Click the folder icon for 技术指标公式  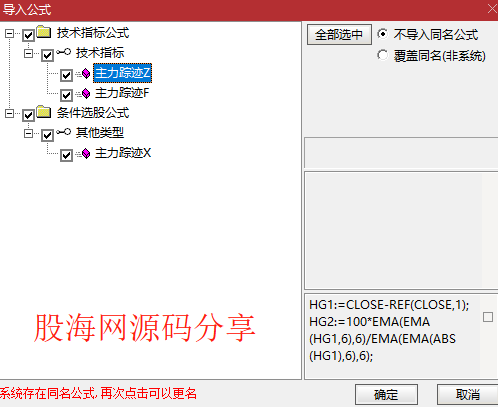tap(44, 32)
